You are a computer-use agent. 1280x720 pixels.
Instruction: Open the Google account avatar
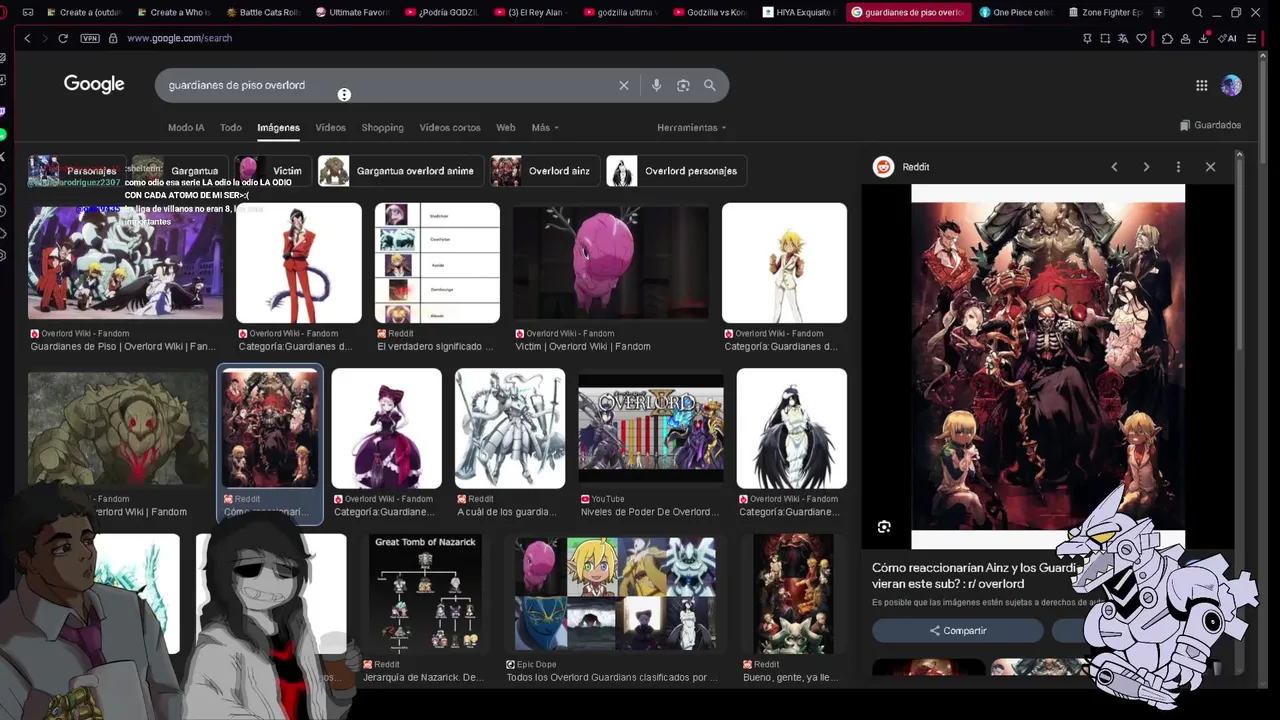1231,85
